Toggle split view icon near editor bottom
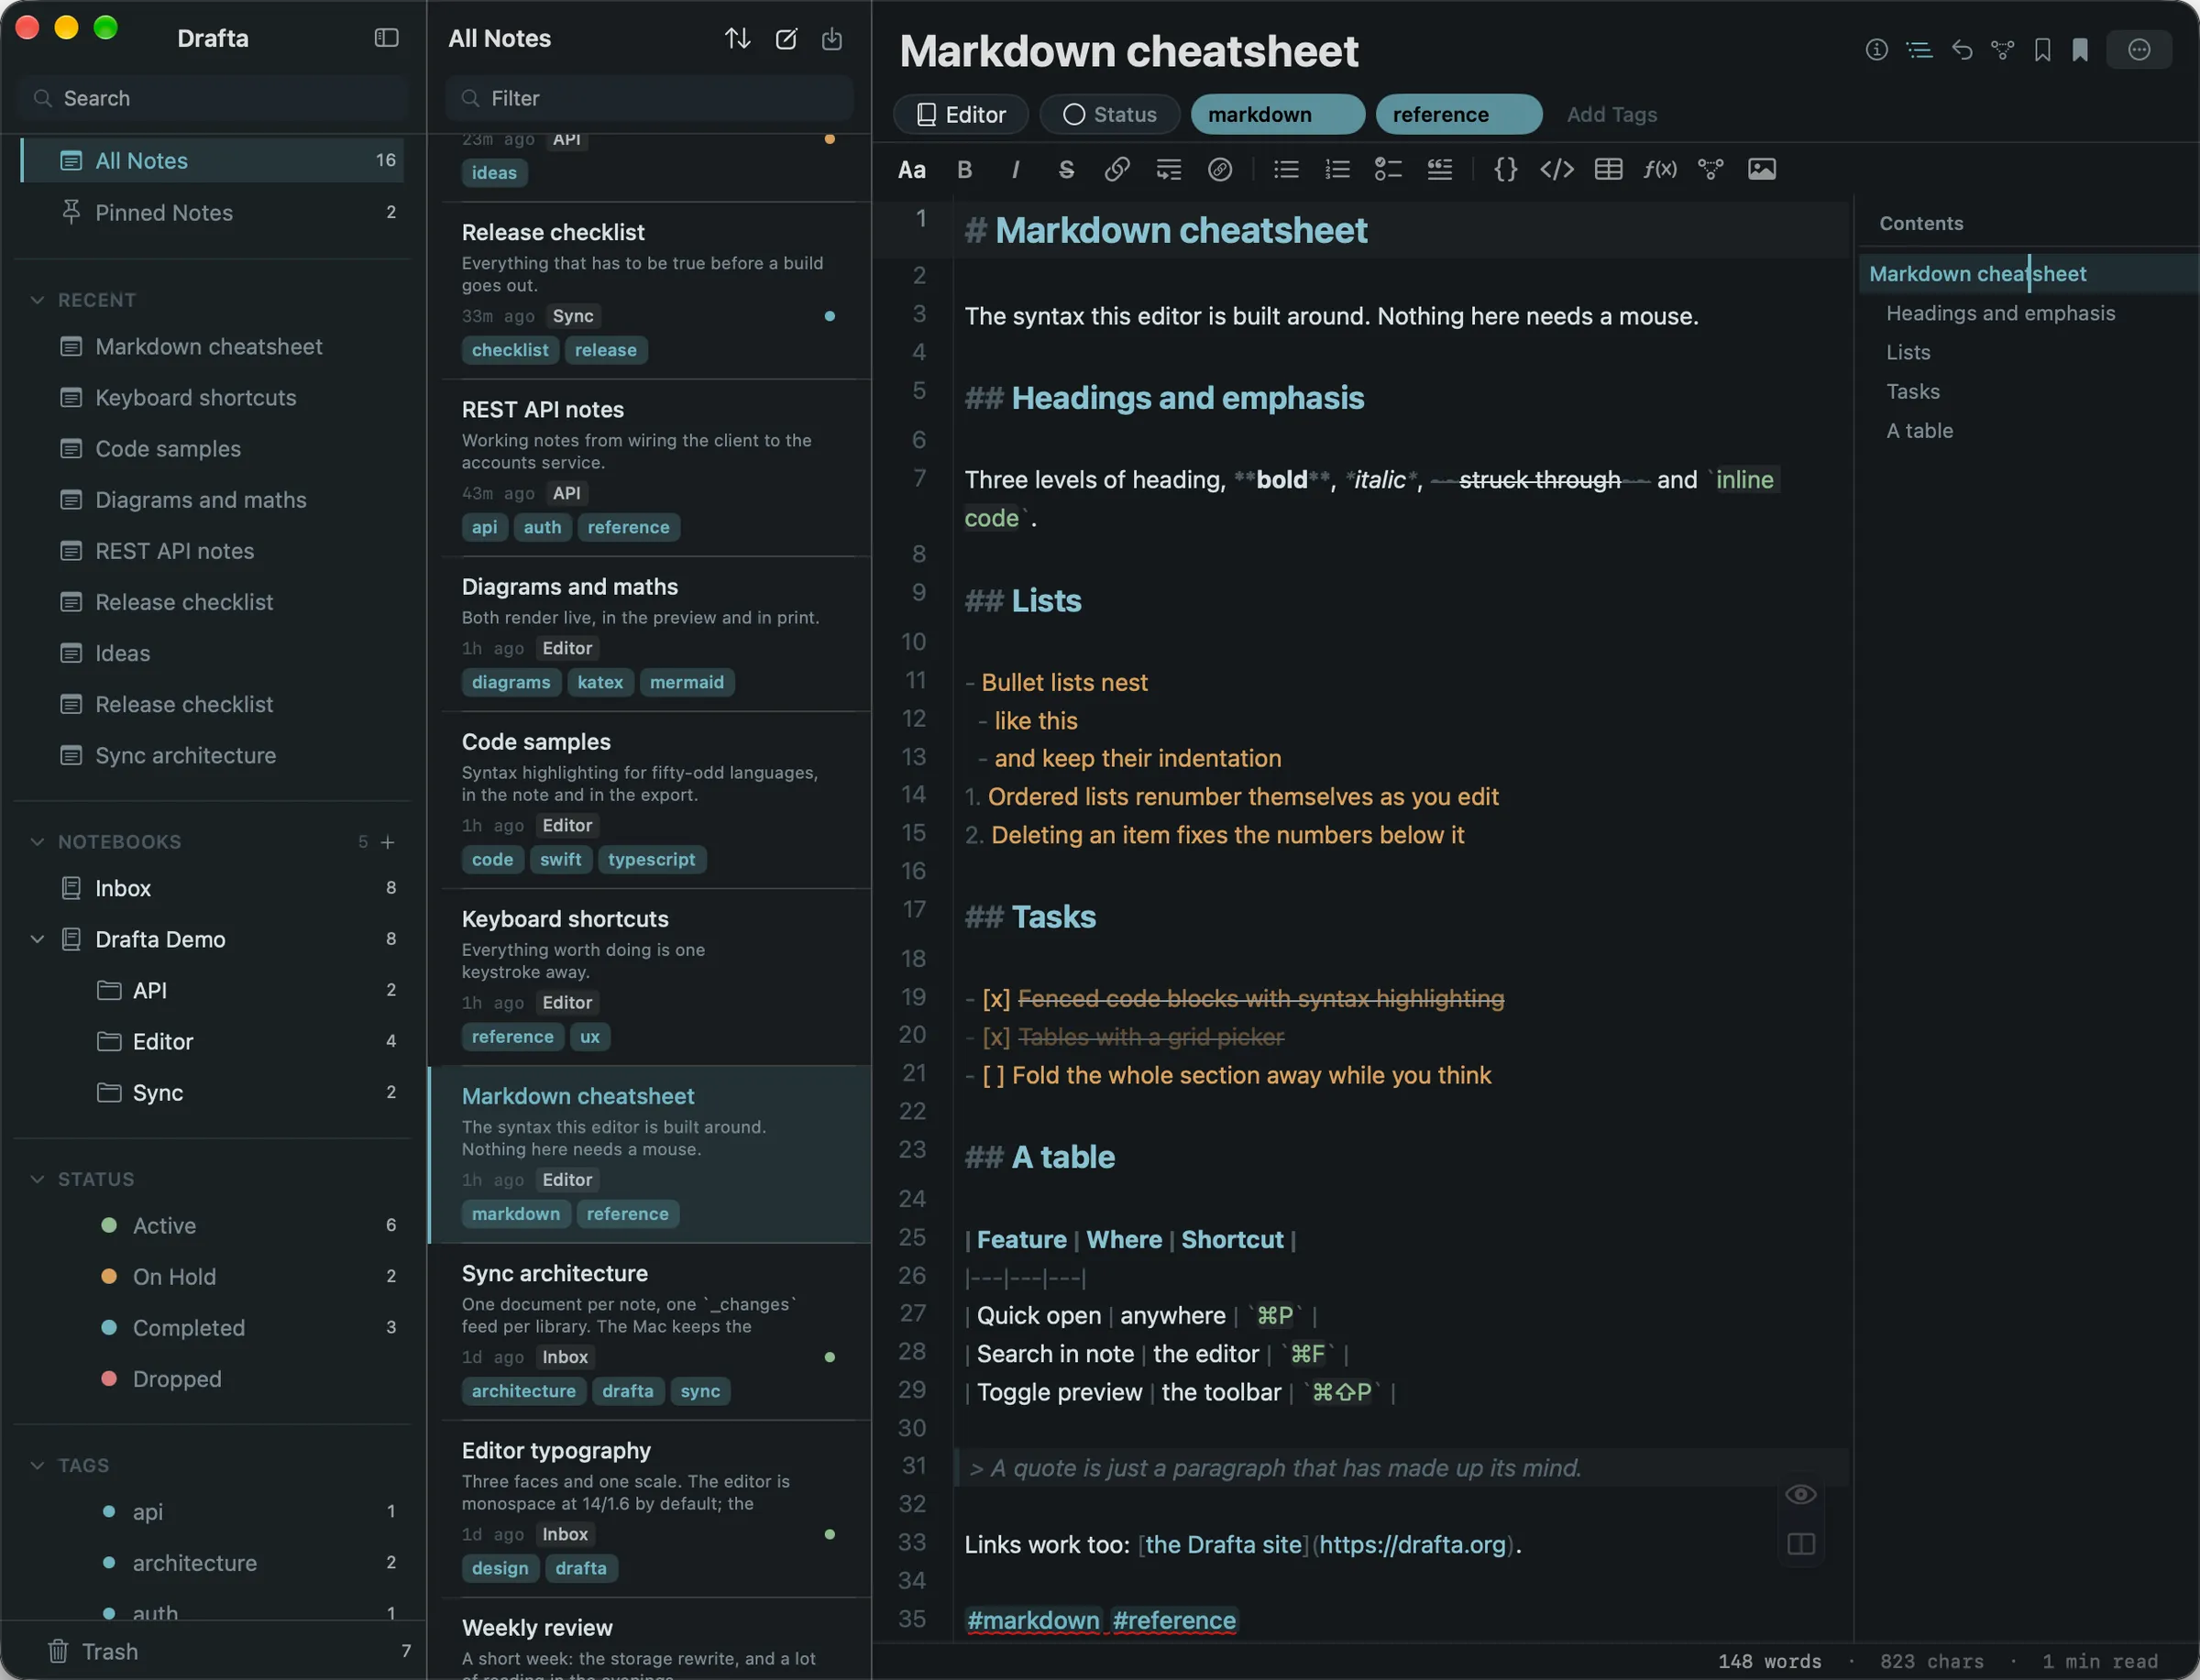Viewport: 2200px width, 1680px height. pos(1800,1544)
